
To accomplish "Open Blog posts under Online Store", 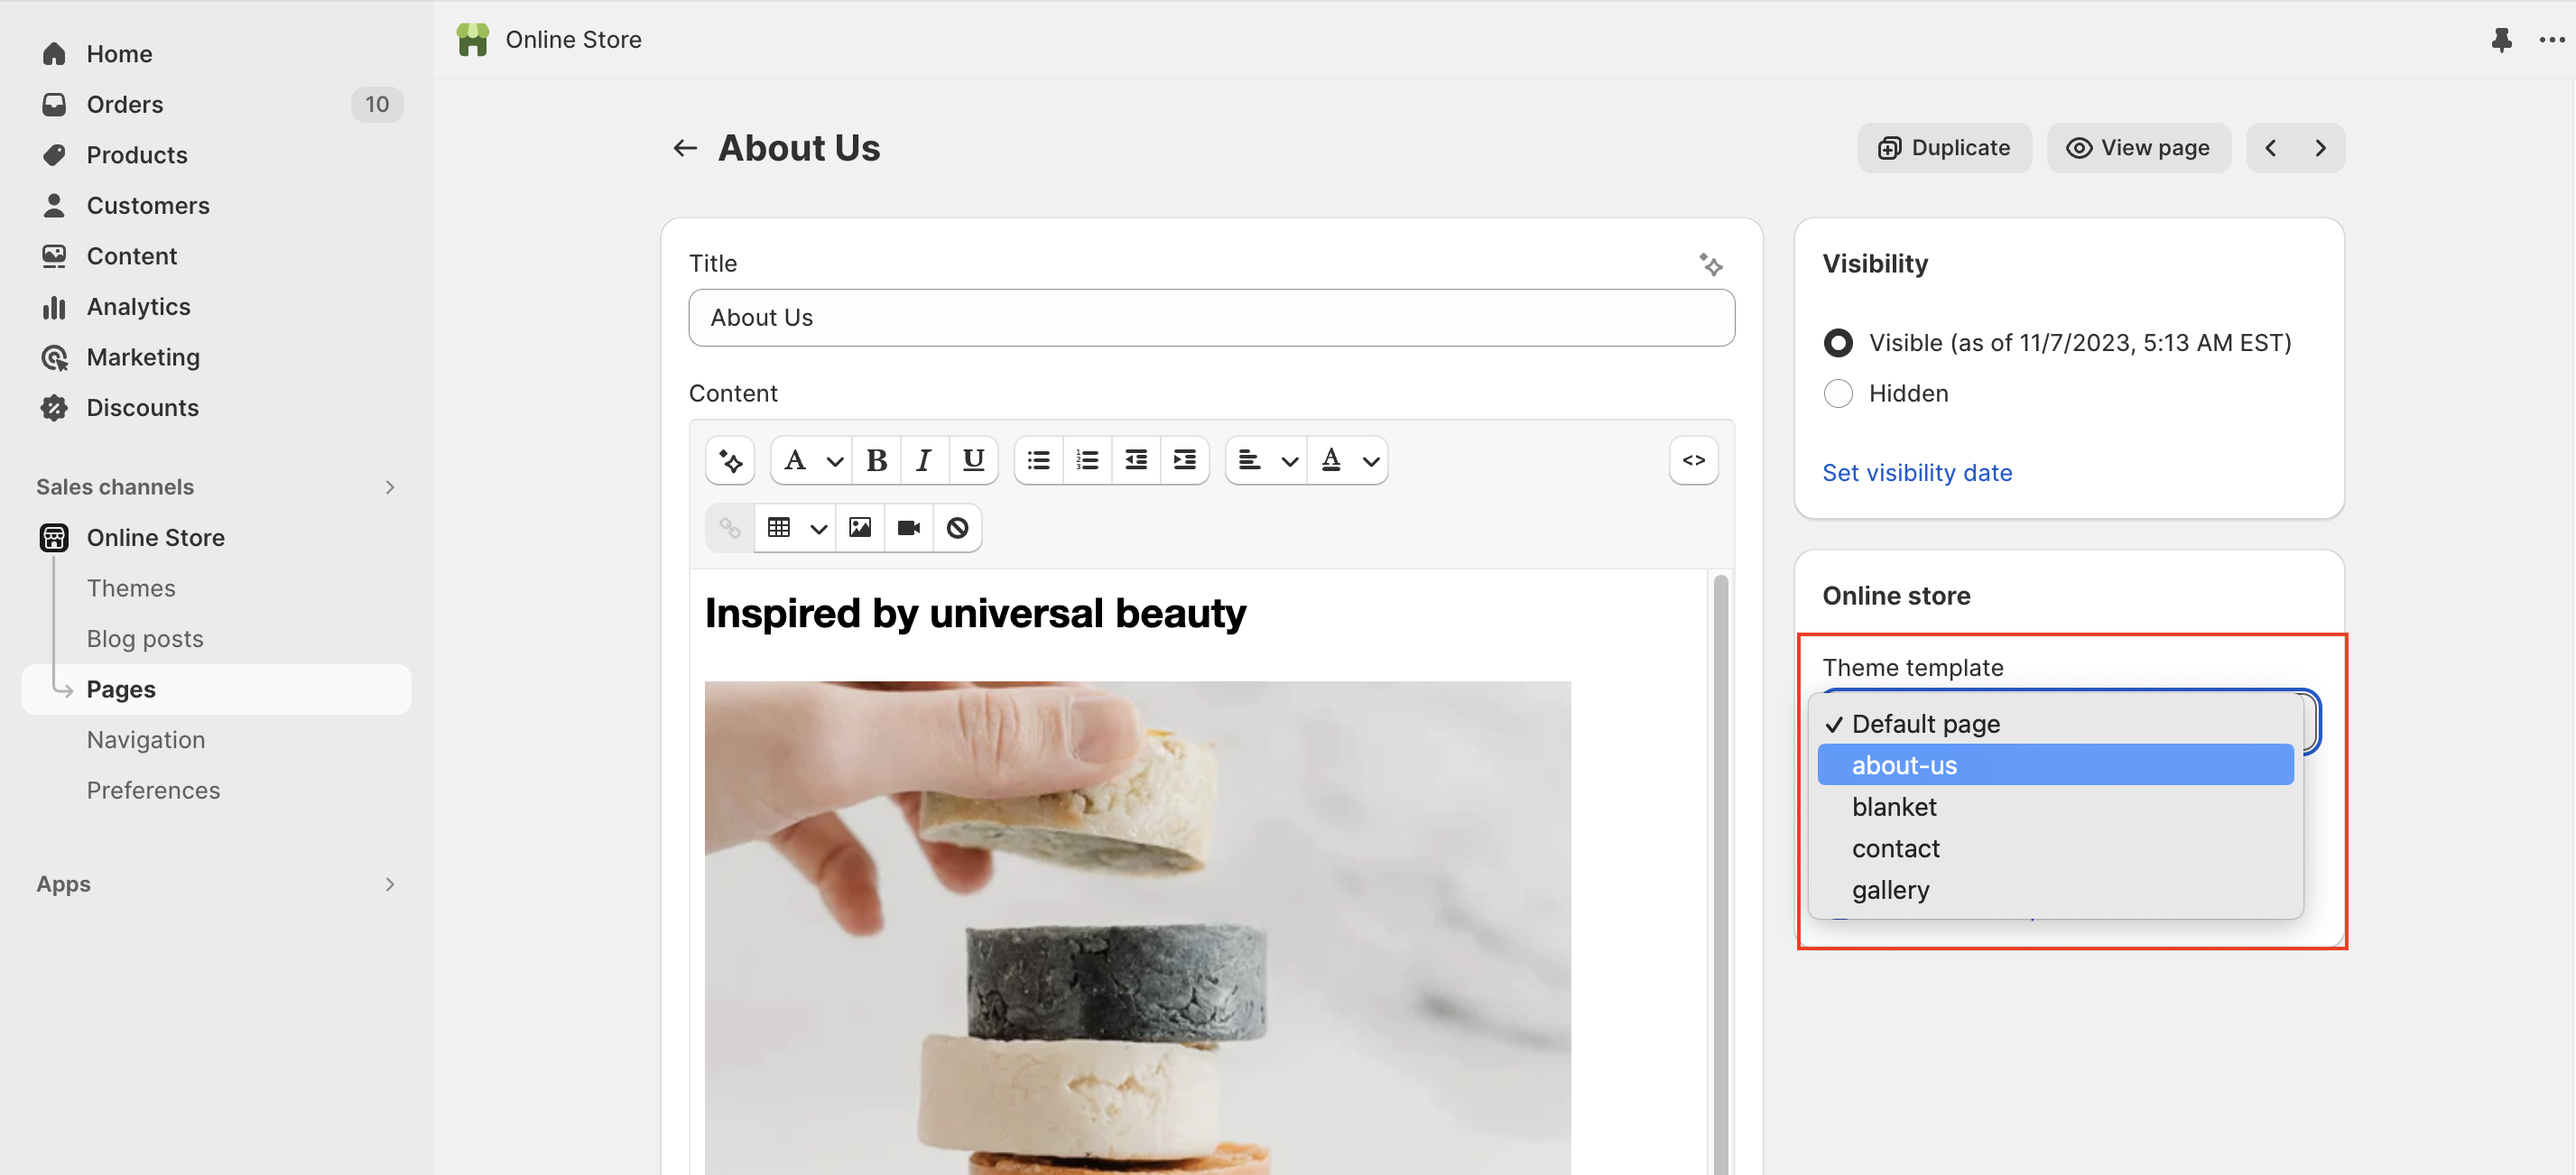I will [x=145, y=639].
